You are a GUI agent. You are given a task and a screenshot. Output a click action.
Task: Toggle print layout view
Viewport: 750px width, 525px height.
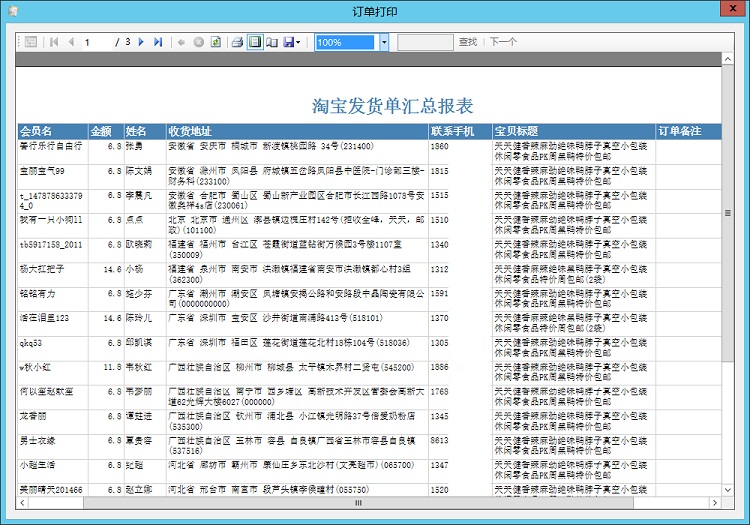254,42
